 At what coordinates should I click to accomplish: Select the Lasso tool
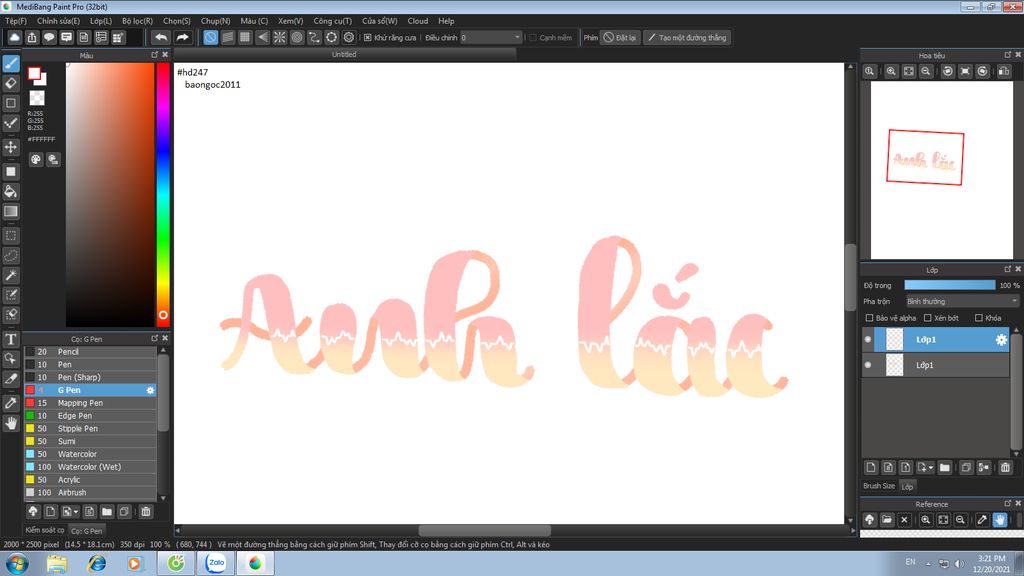point(11,255)
